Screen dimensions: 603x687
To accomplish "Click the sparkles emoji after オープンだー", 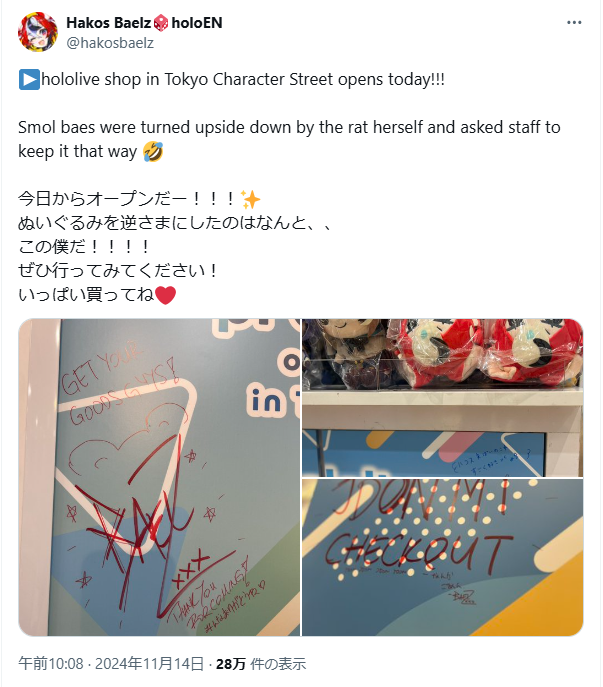I will [251, 200].
